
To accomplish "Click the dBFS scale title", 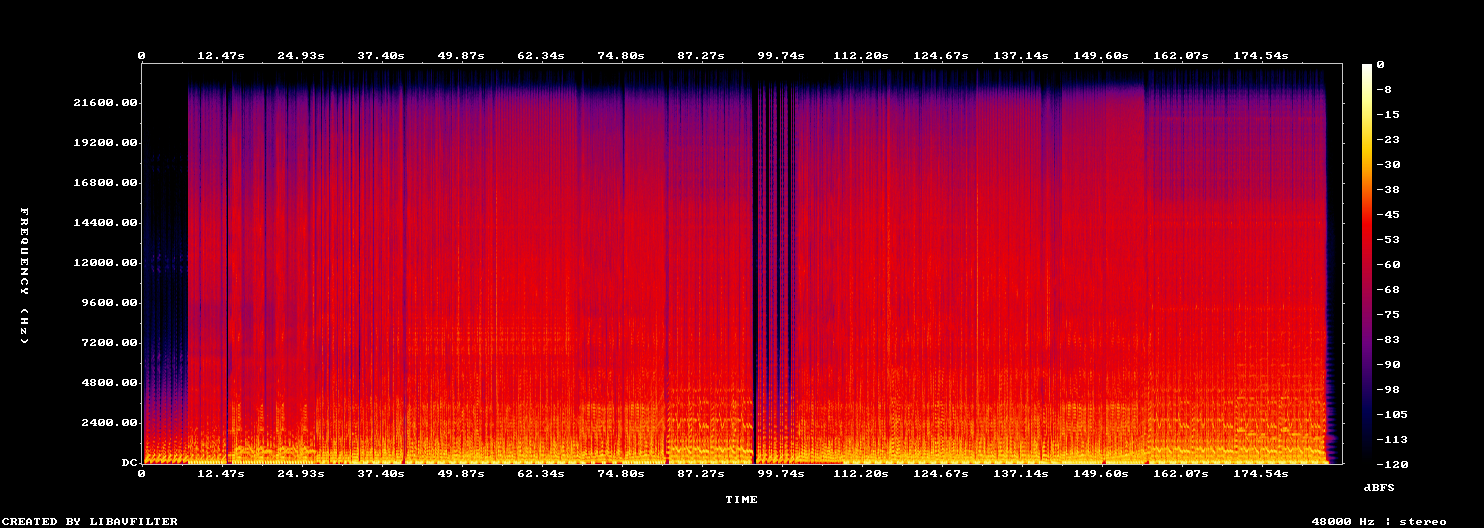I will coord(1378,487).
